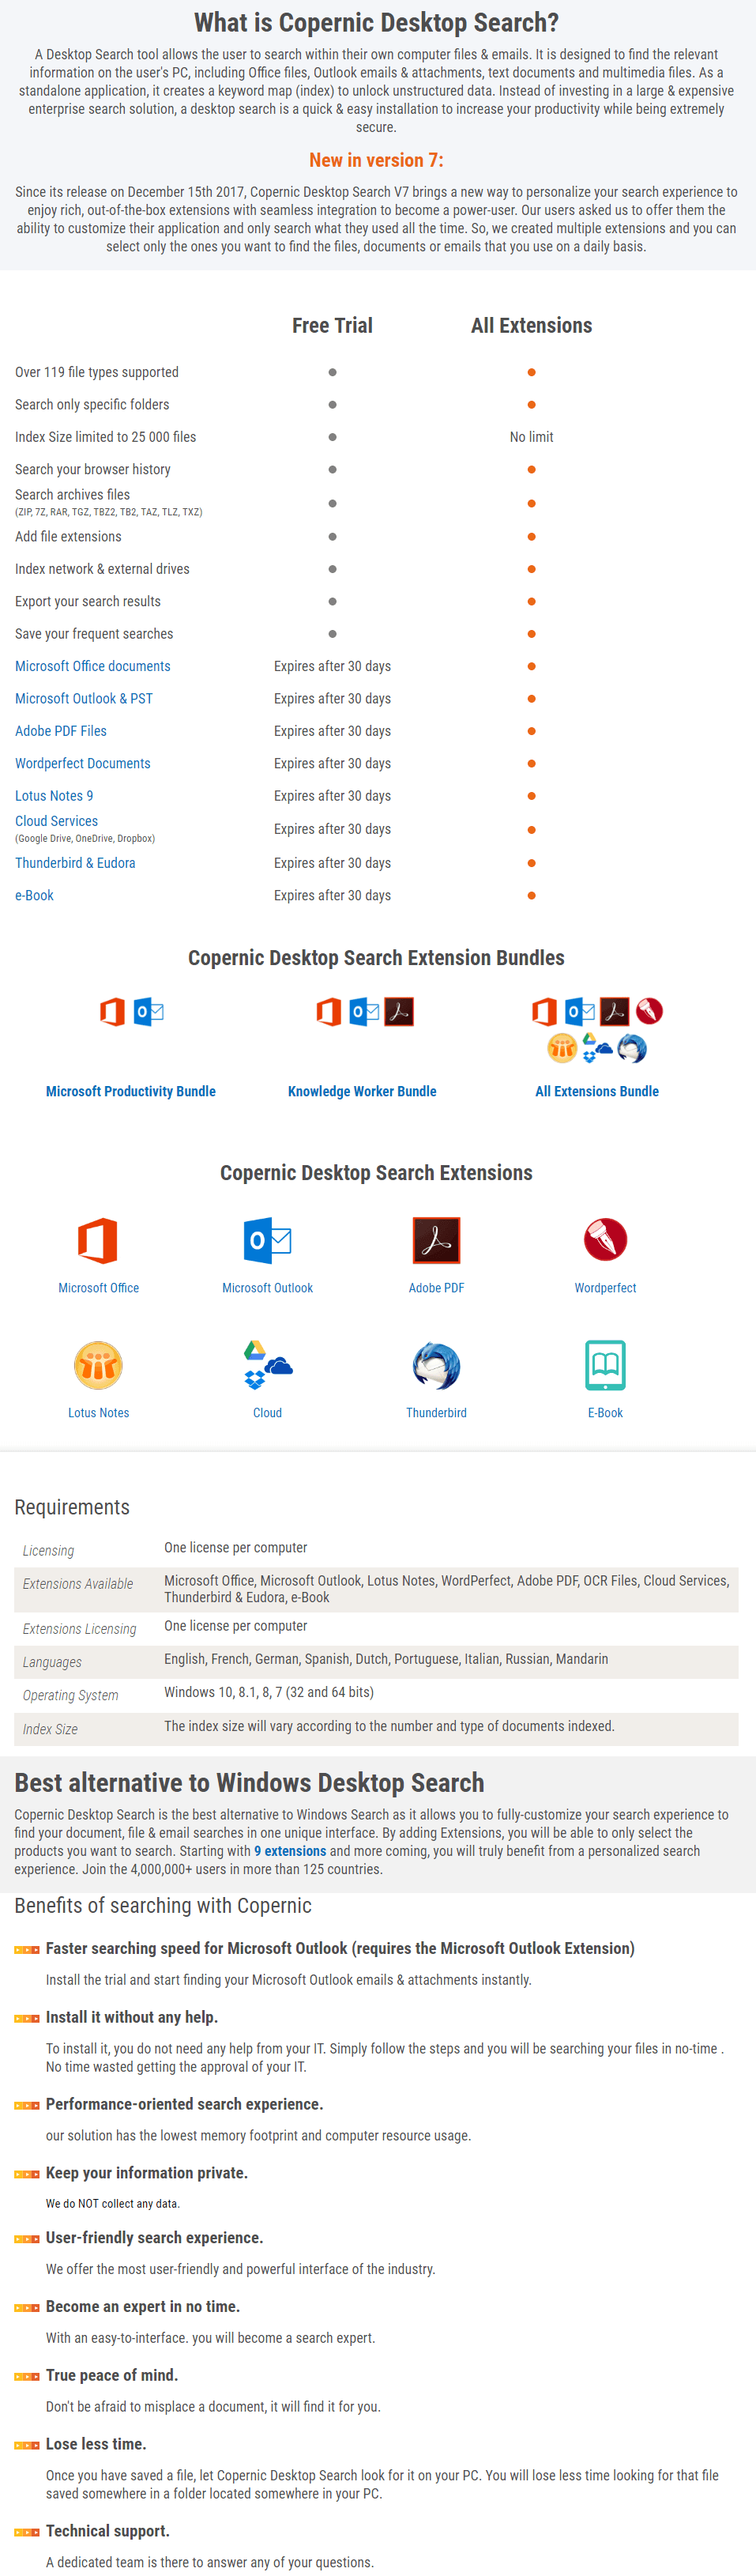Select the E-Book reader icon
Image resolution: width=756 pixels, height=2576 pixels.
pyautogui.click(x=605, y=1365)
